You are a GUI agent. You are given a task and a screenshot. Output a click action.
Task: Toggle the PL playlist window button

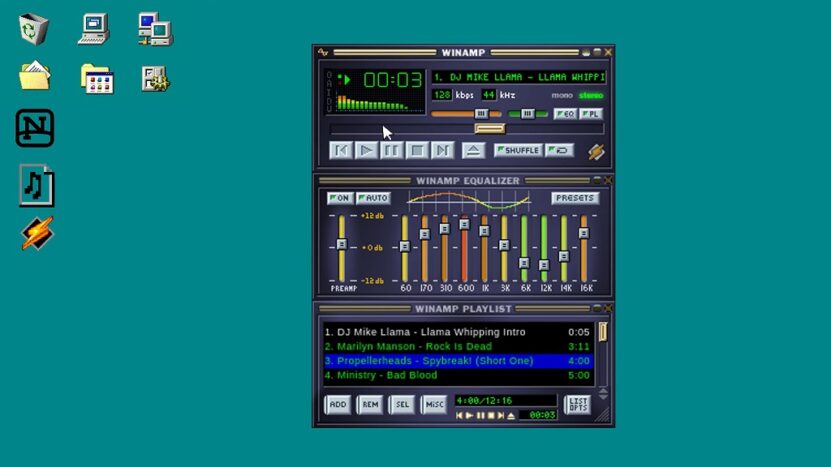(591, 114)
